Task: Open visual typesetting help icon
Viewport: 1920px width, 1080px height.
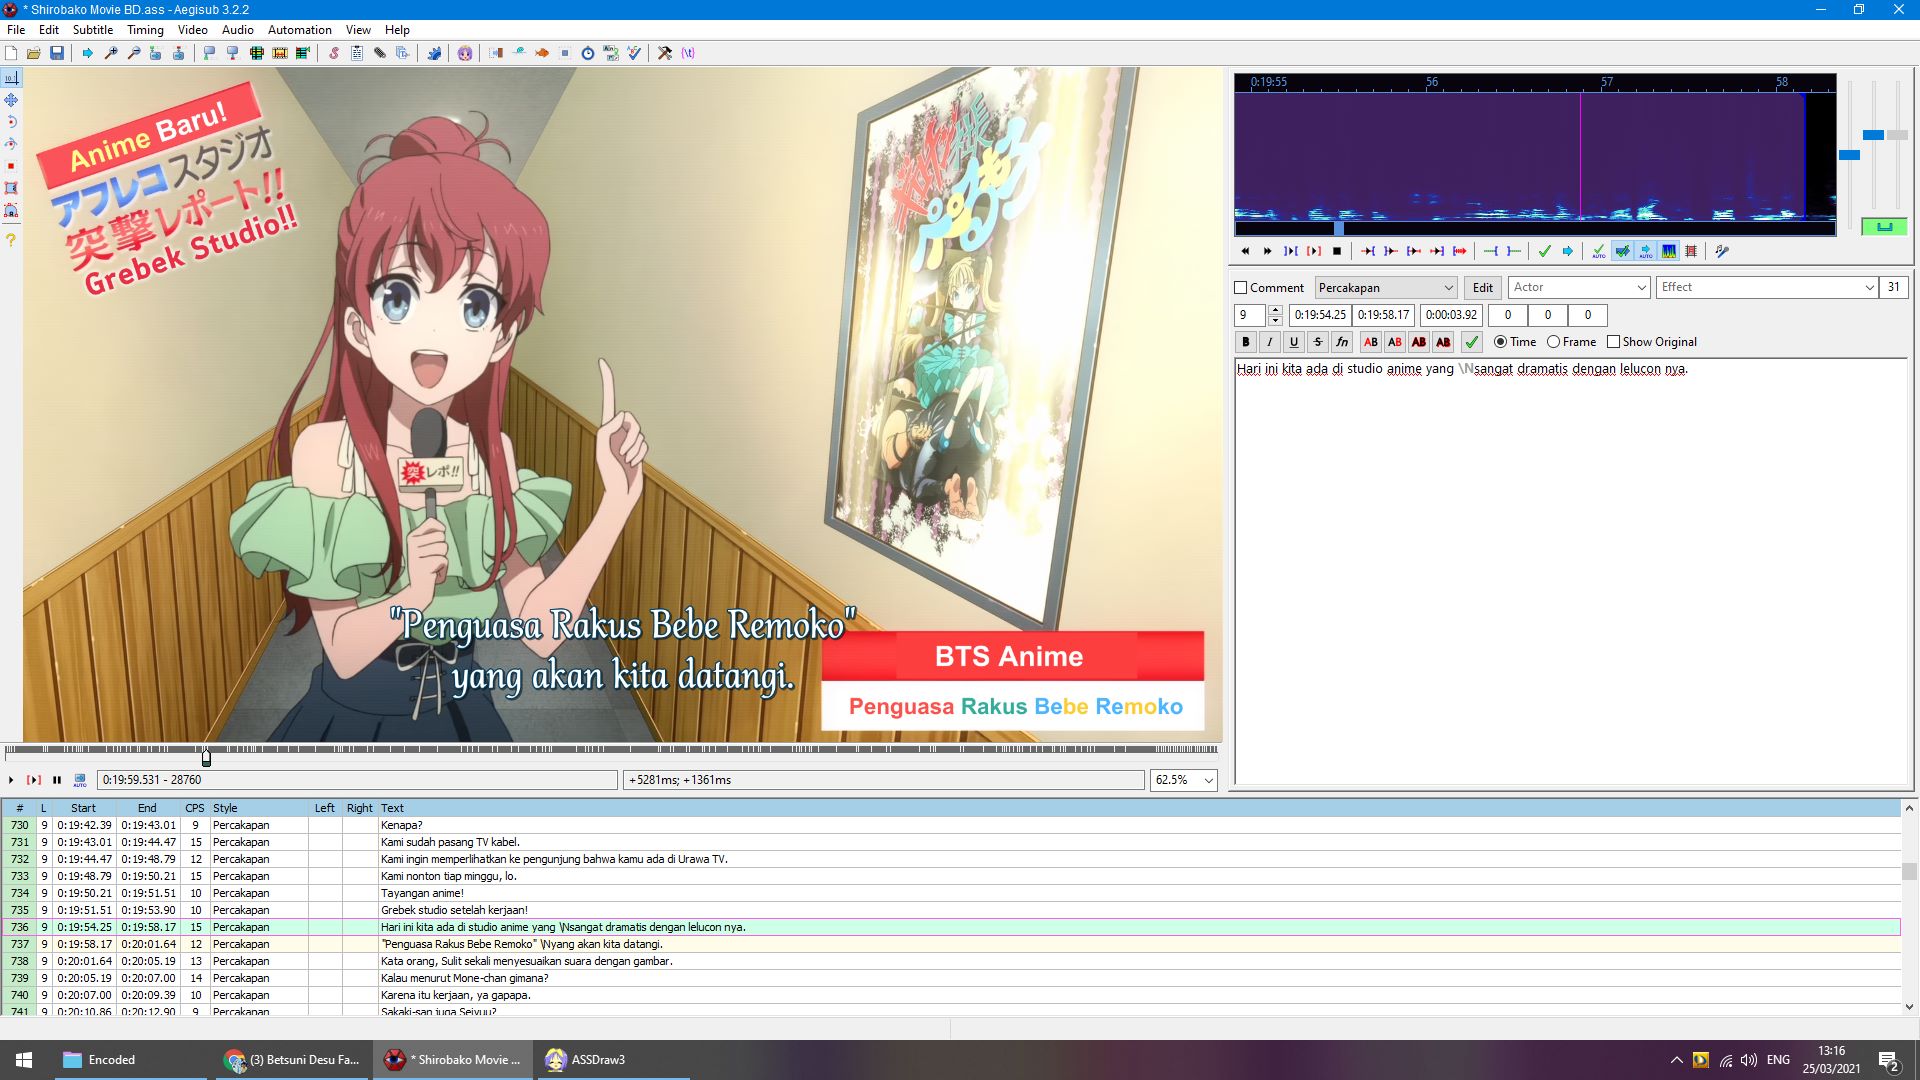Action: 11,240
